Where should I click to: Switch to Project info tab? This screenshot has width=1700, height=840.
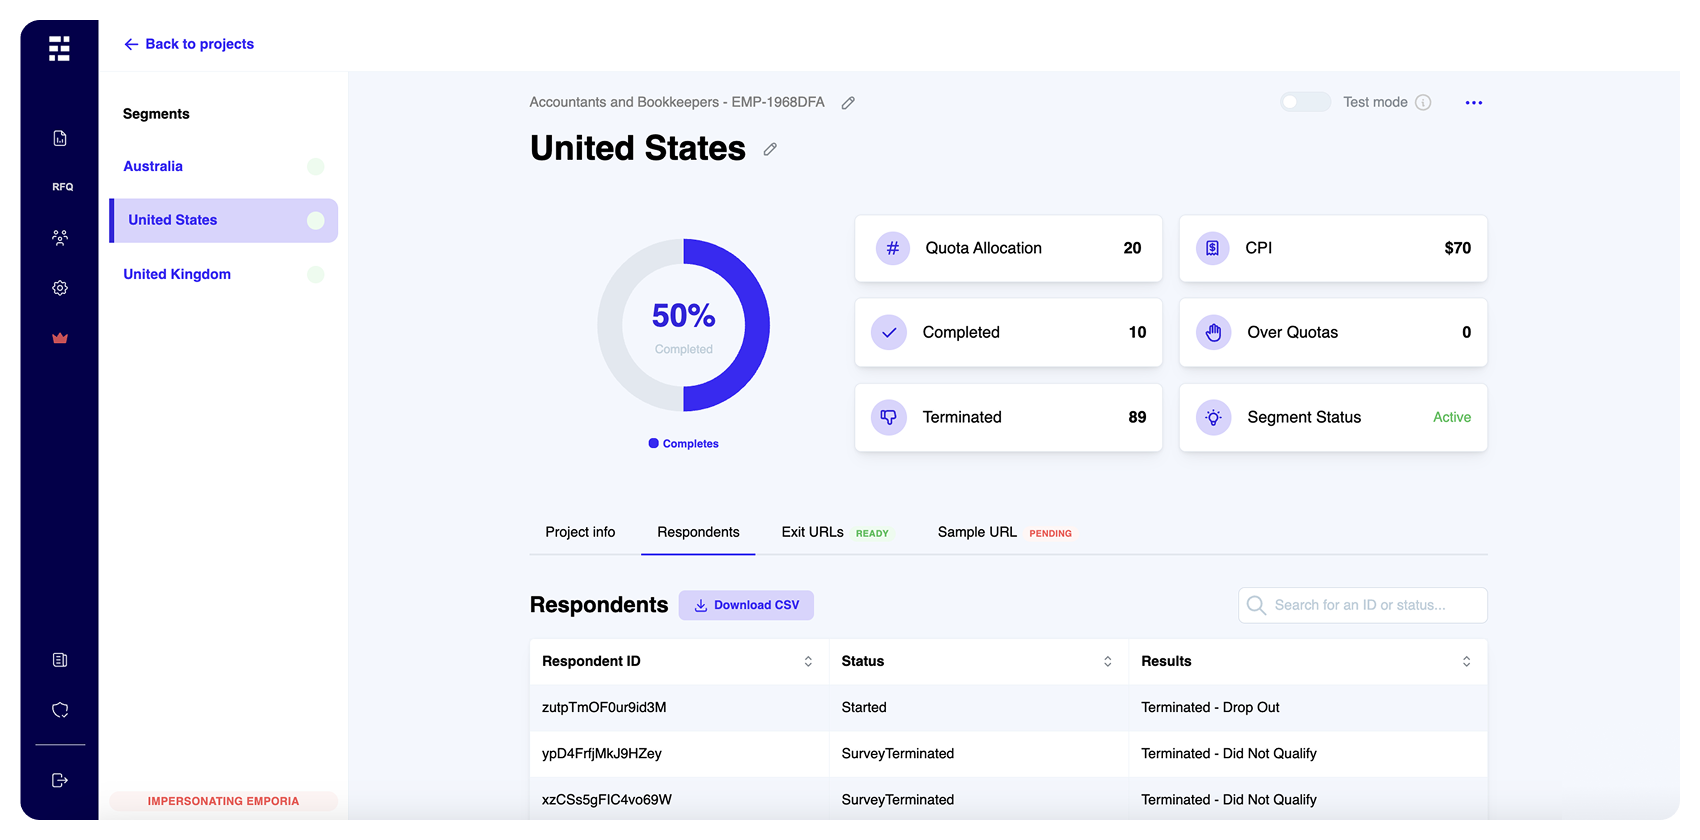point(580,532)
